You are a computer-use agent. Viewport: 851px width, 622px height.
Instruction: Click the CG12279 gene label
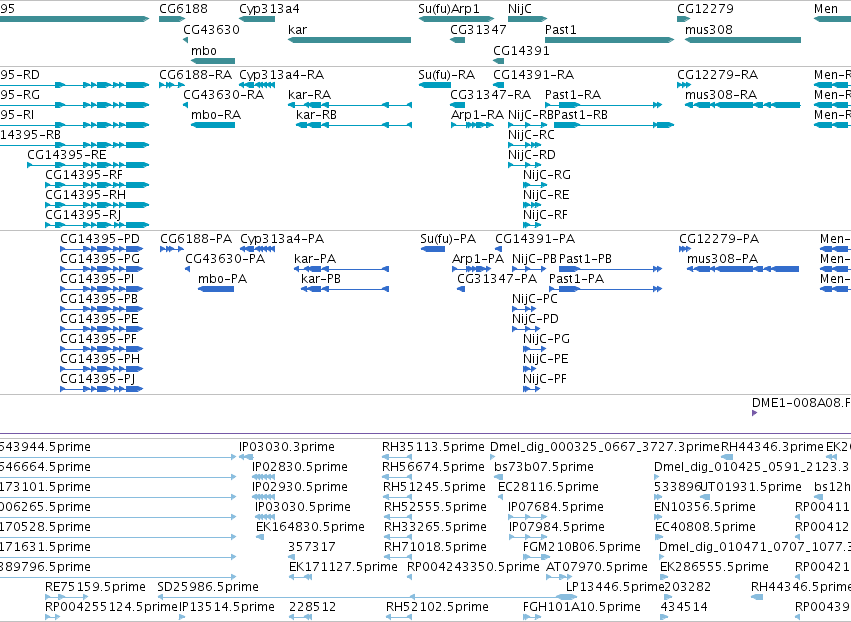coord(706,9)
